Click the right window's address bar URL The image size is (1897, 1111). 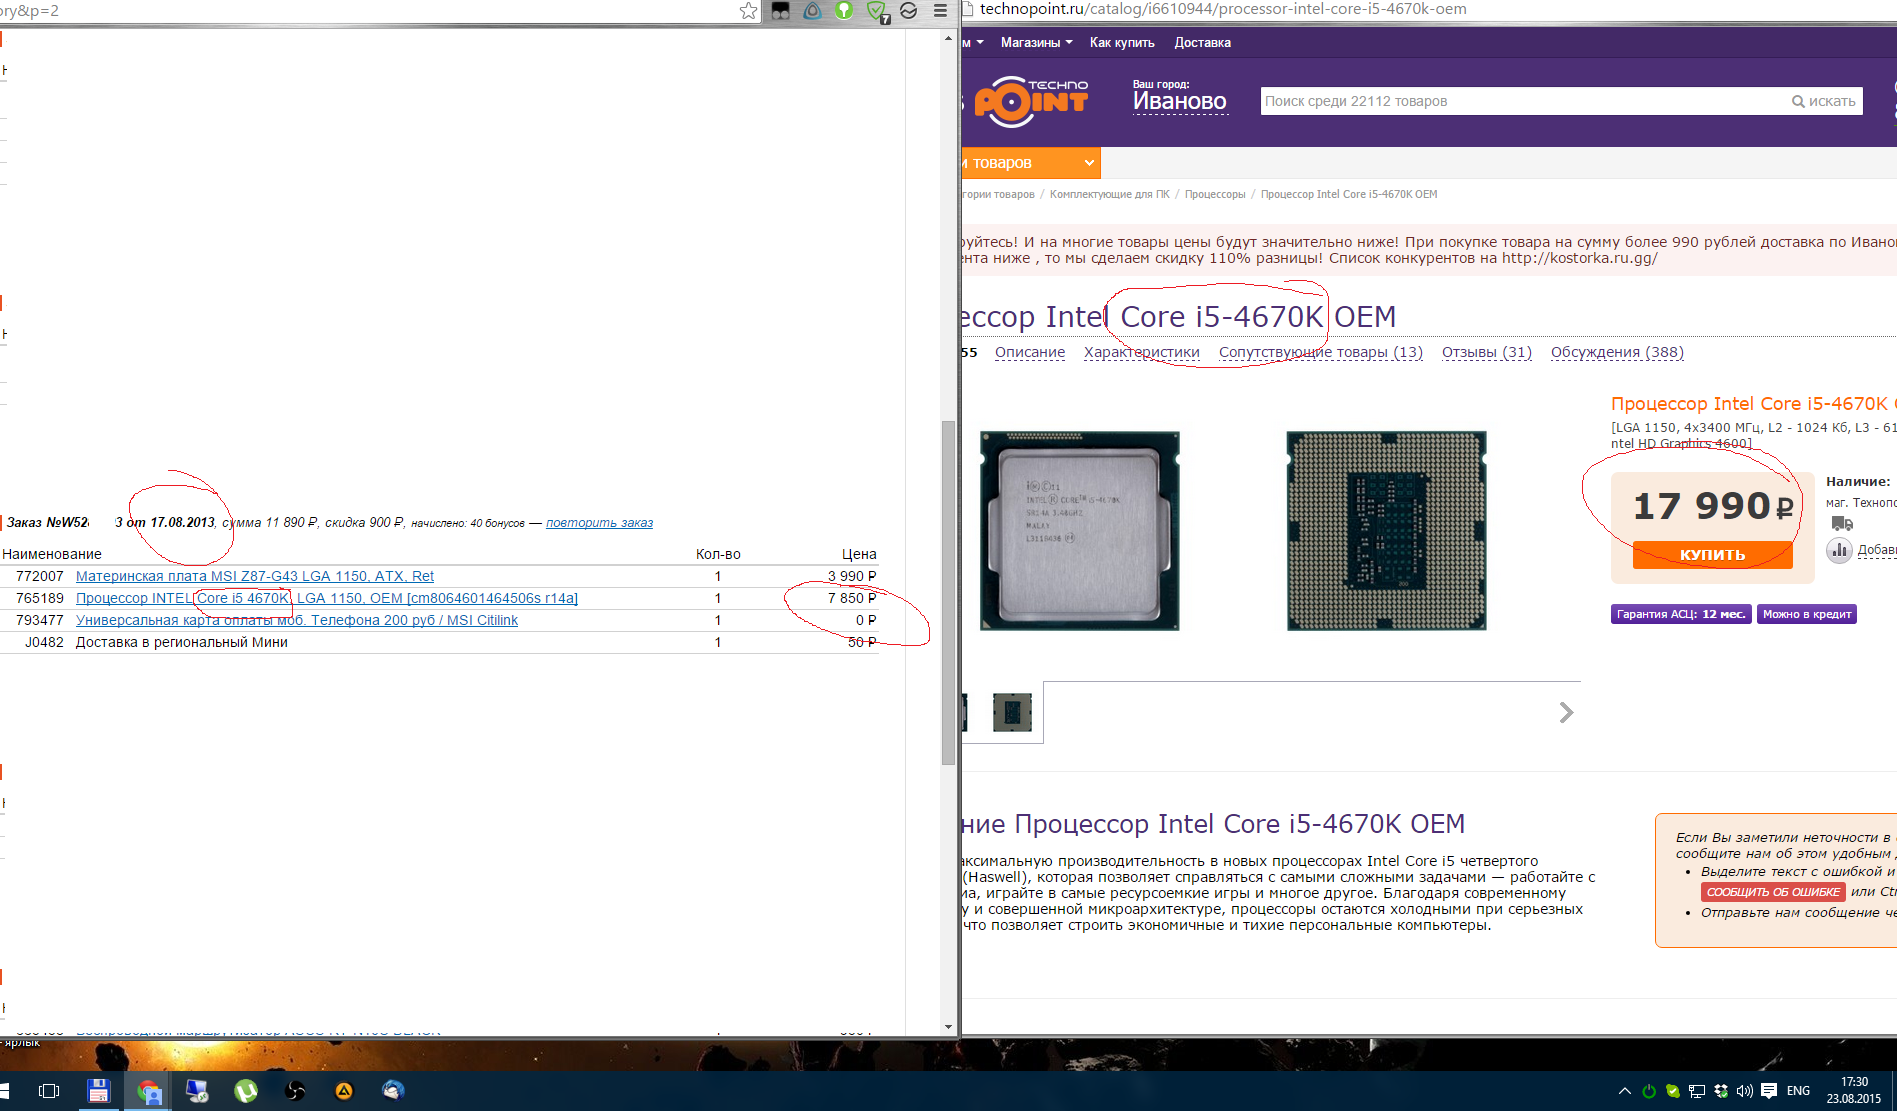(1223, 9)
